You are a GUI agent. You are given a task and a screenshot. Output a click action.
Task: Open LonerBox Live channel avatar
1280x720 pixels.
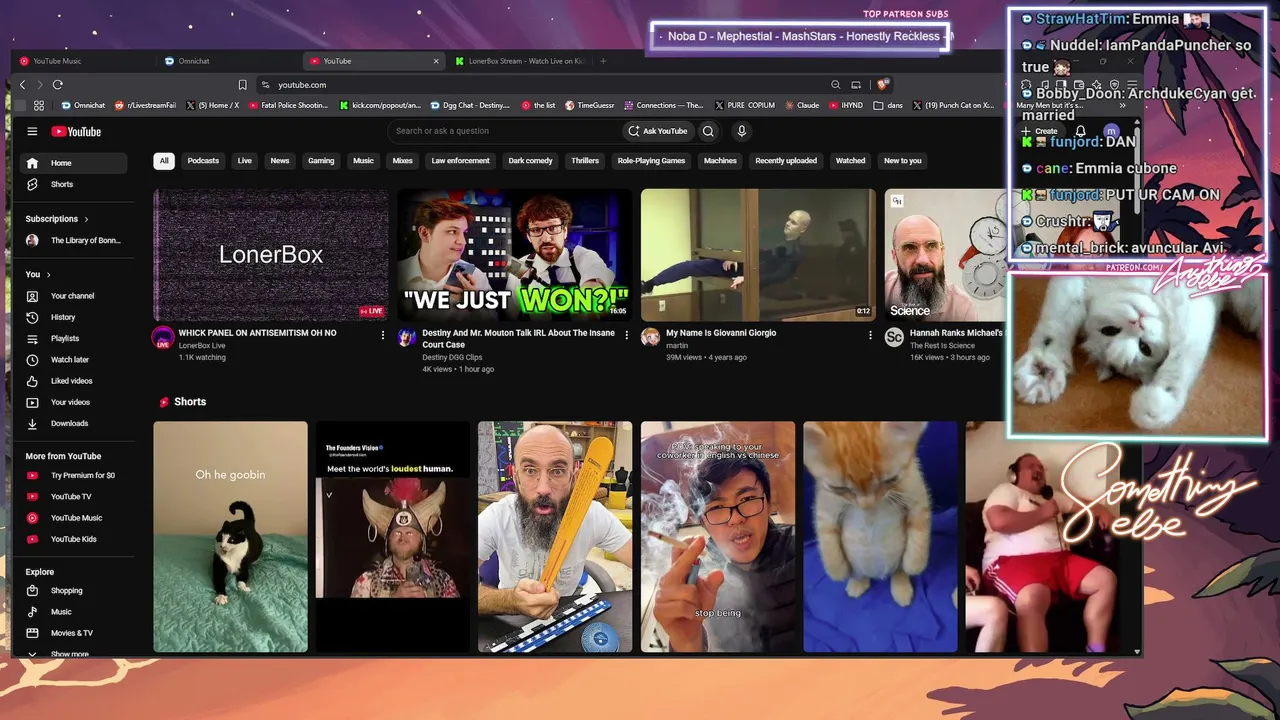(163, 337)
